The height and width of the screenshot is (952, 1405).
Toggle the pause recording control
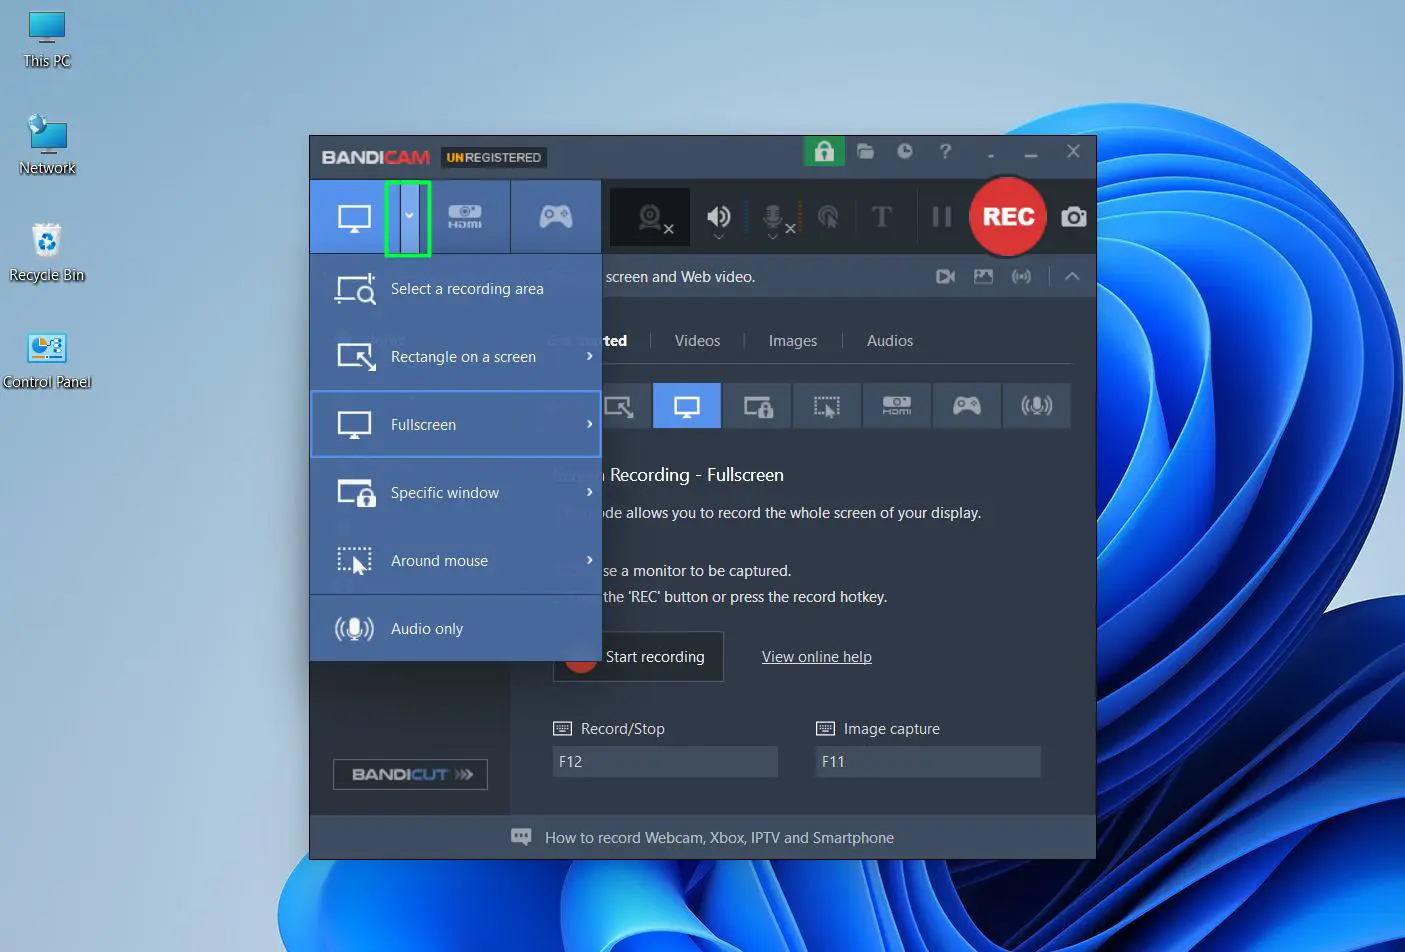pos(940,217)
